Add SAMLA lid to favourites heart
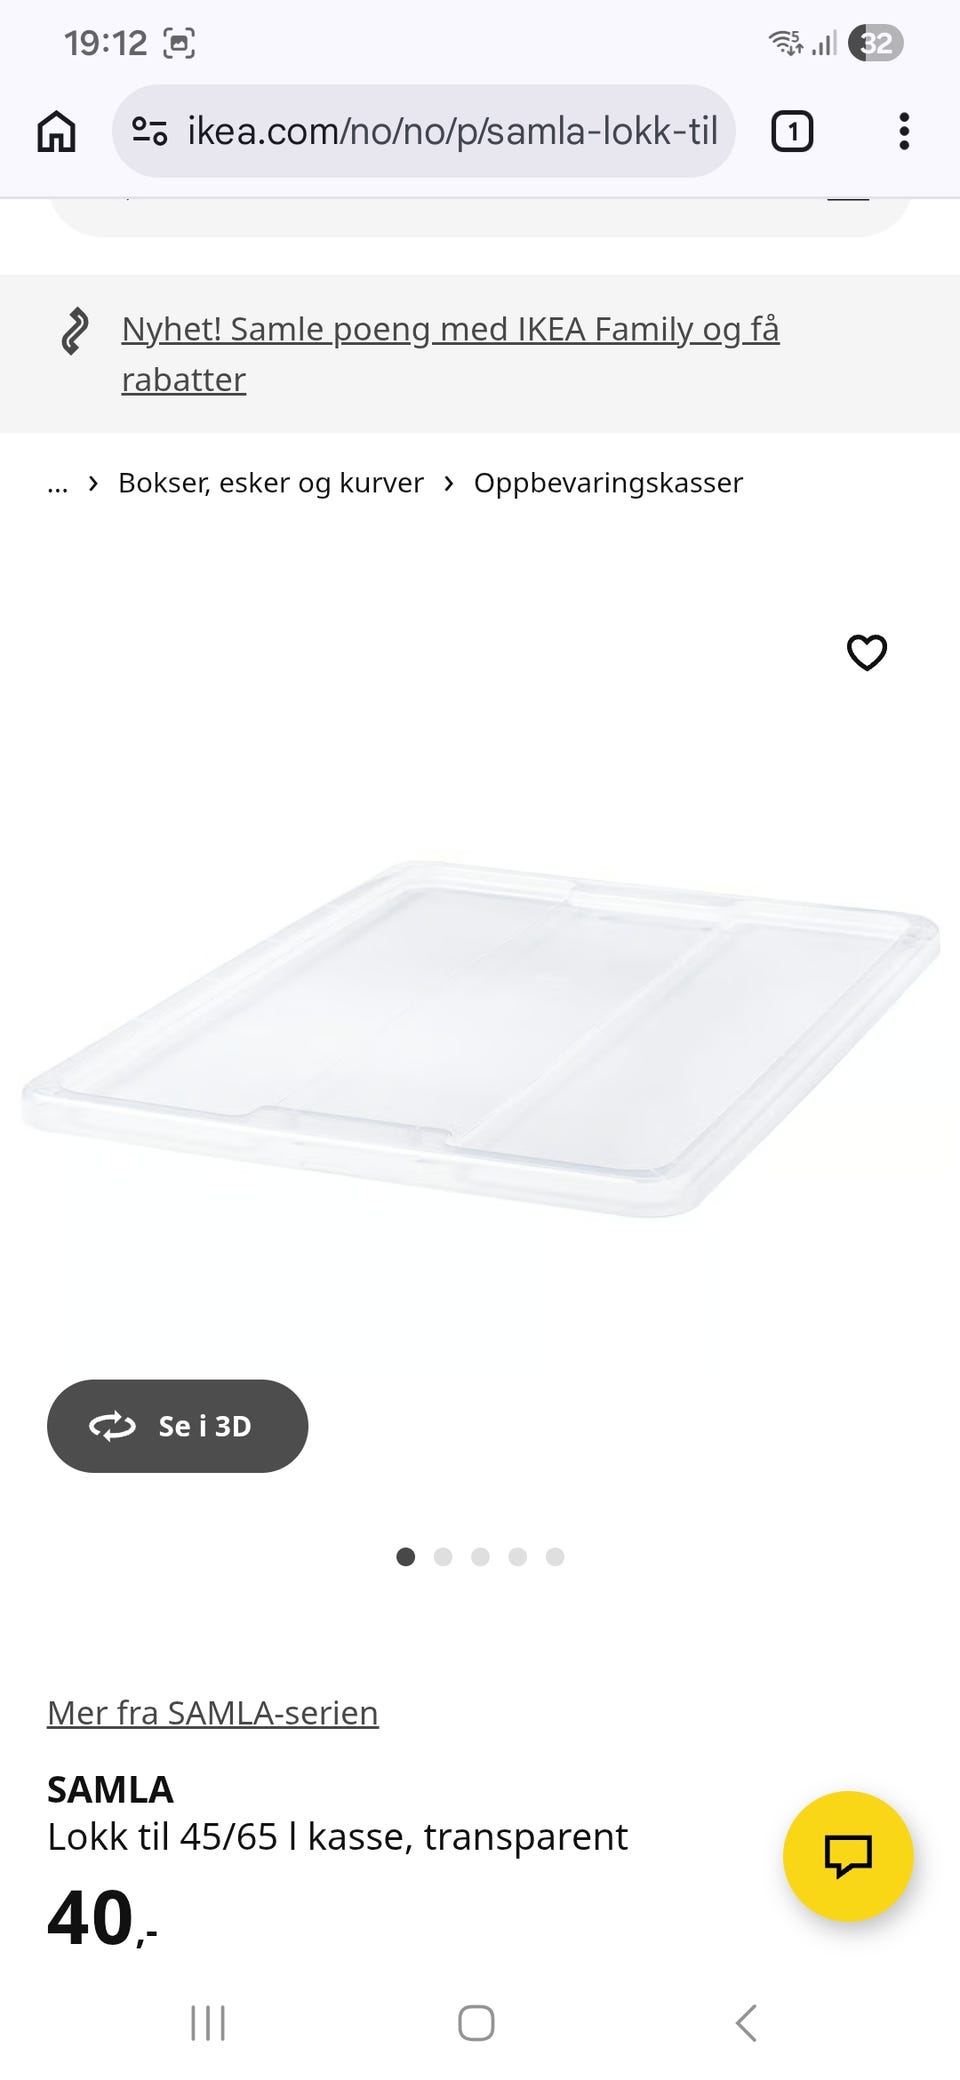Image resolution: width=960 pixels, height=2080 pixels. click(867, 652)
